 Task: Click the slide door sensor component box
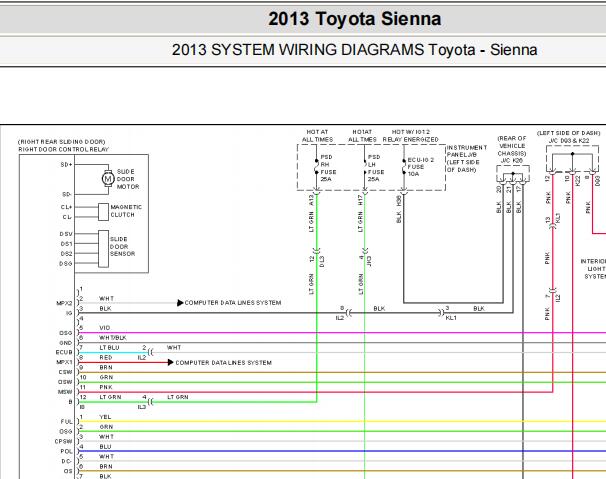tap(103, 249)
